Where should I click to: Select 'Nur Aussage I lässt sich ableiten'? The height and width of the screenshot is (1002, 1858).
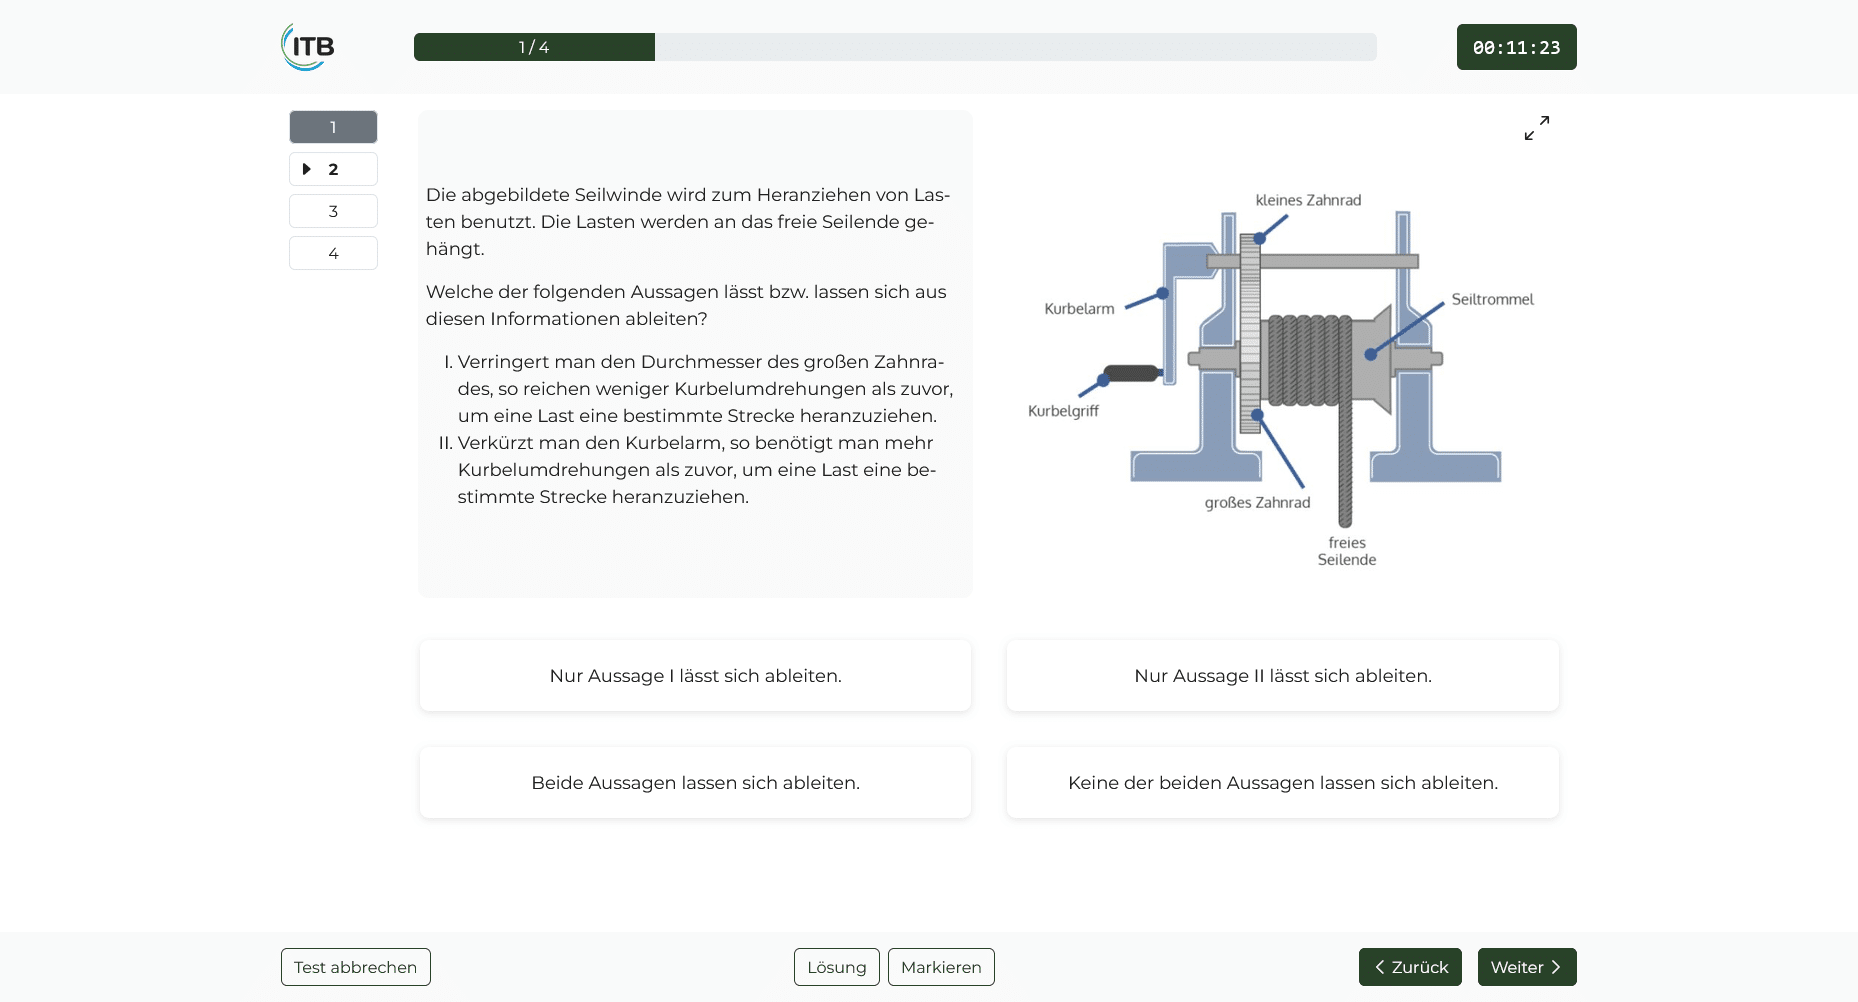coord(695,676)
